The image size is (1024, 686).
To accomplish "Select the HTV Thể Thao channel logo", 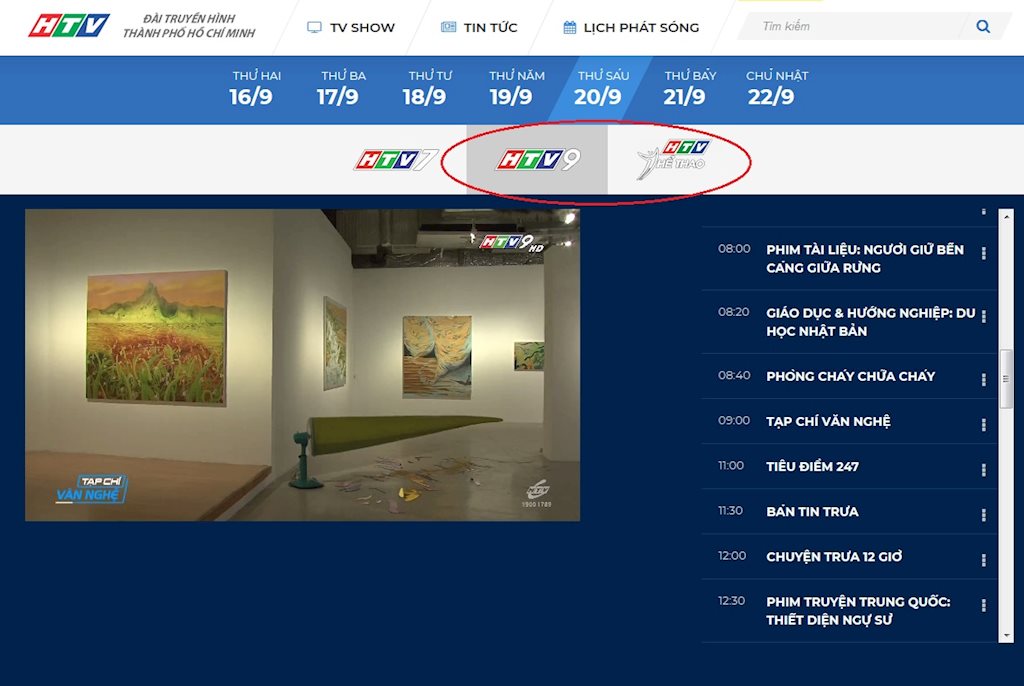I will click(673, 160).
